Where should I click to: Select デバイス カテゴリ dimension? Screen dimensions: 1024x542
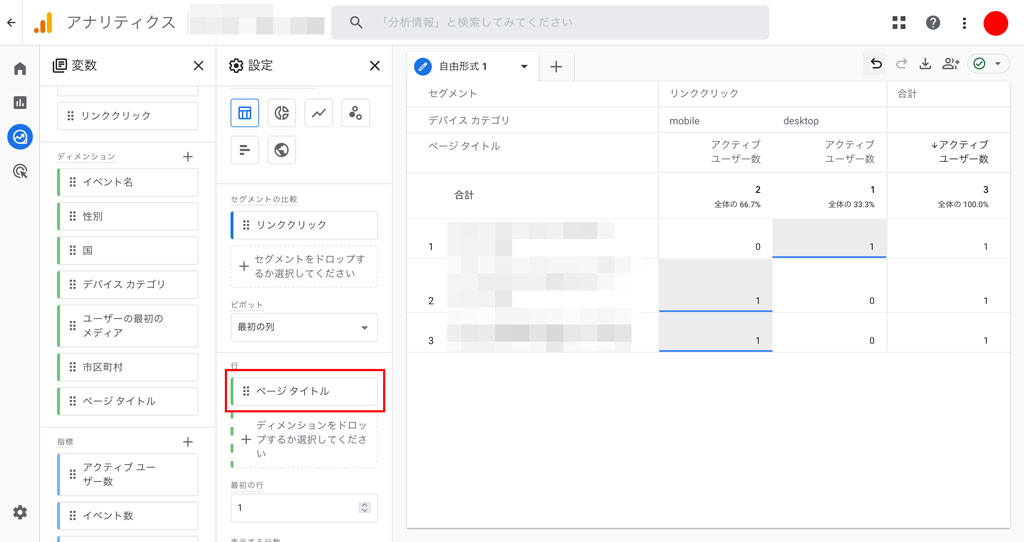128,285
